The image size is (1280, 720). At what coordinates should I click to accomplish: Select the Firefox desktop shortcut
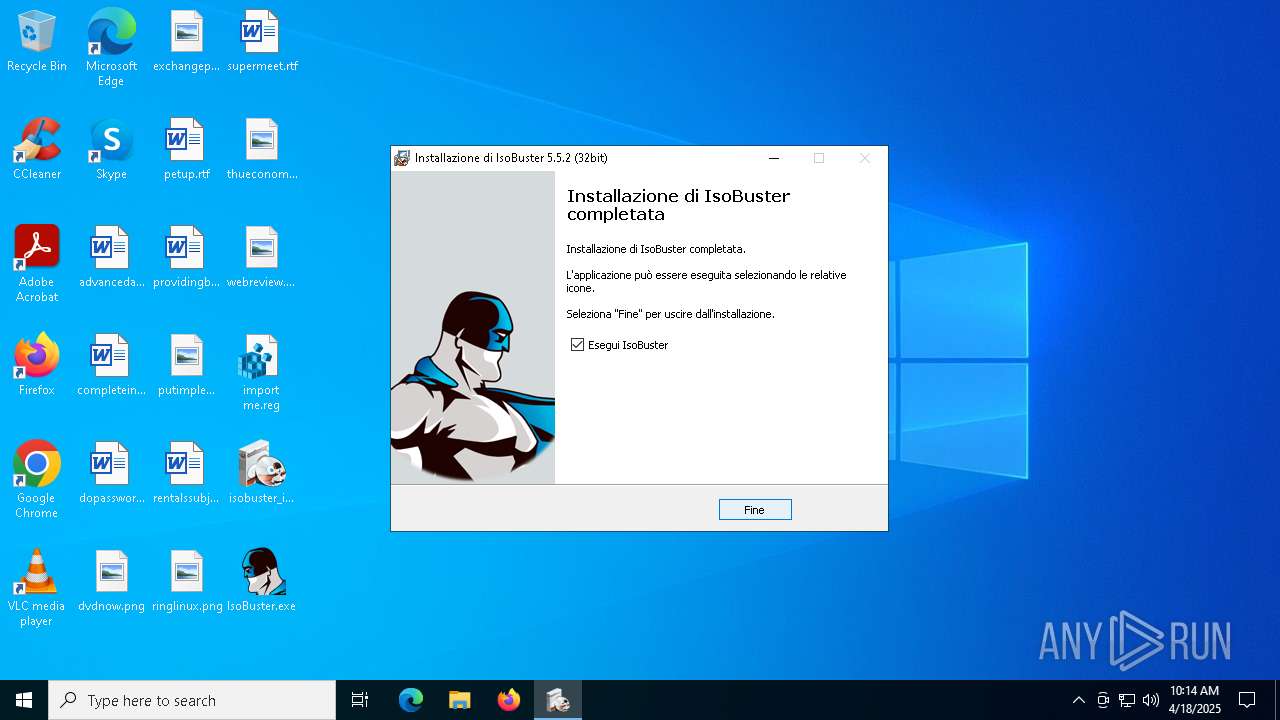[37, 366]
